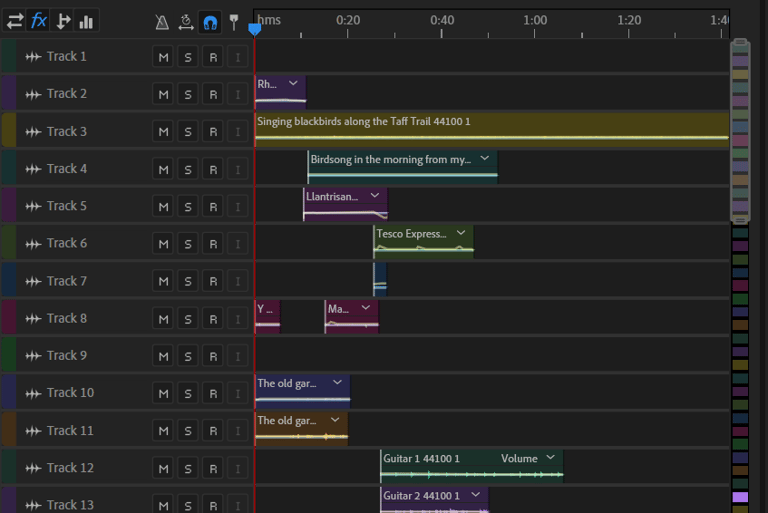Click the Track 2 waveform icon

(33, 94)
